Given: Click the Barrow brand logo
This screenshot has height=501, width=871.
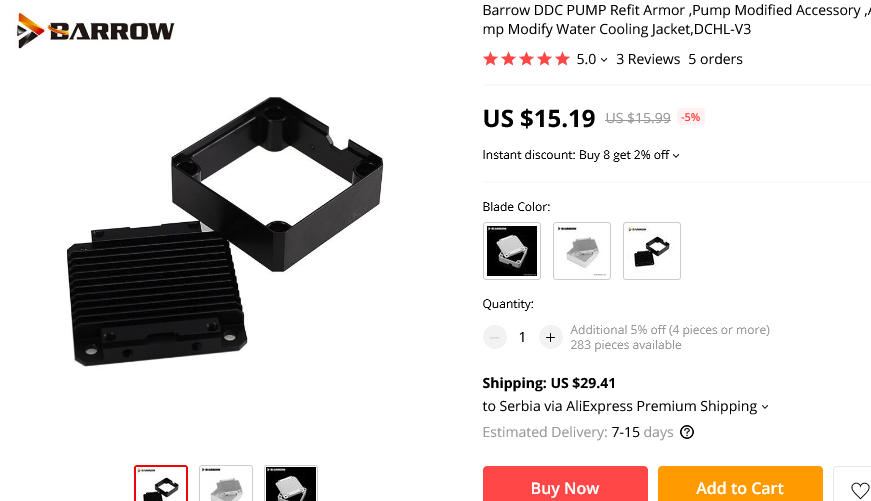Looking at the screenshot, I should coord(96,31).
